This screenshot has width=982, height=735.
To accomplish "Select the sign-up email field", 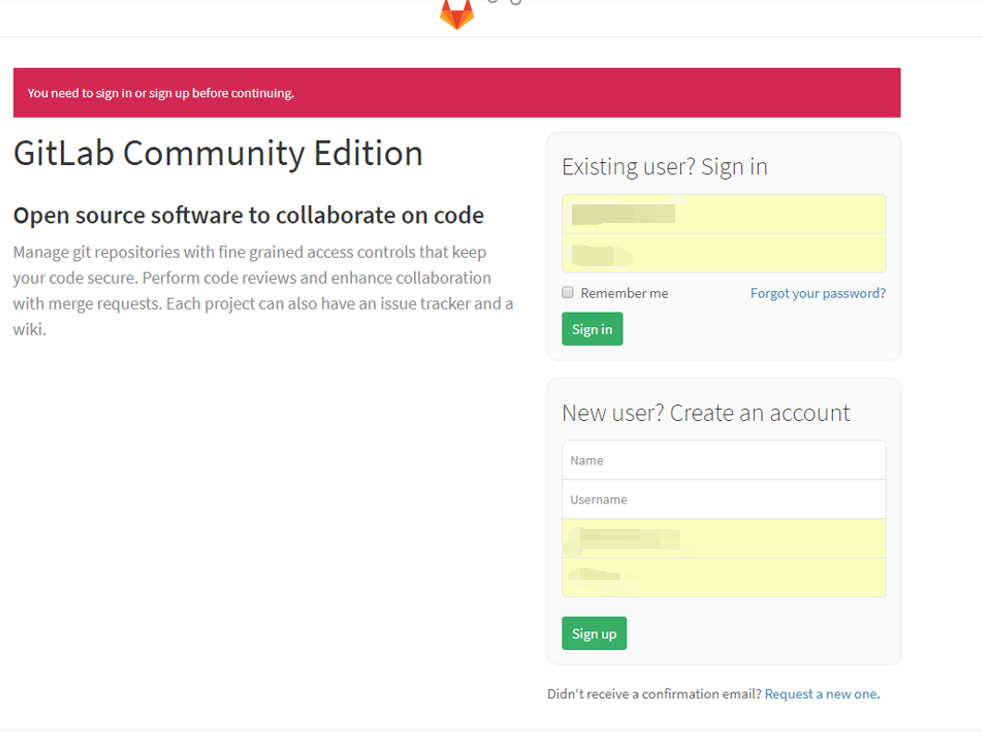I will click(x=724, y=538).
